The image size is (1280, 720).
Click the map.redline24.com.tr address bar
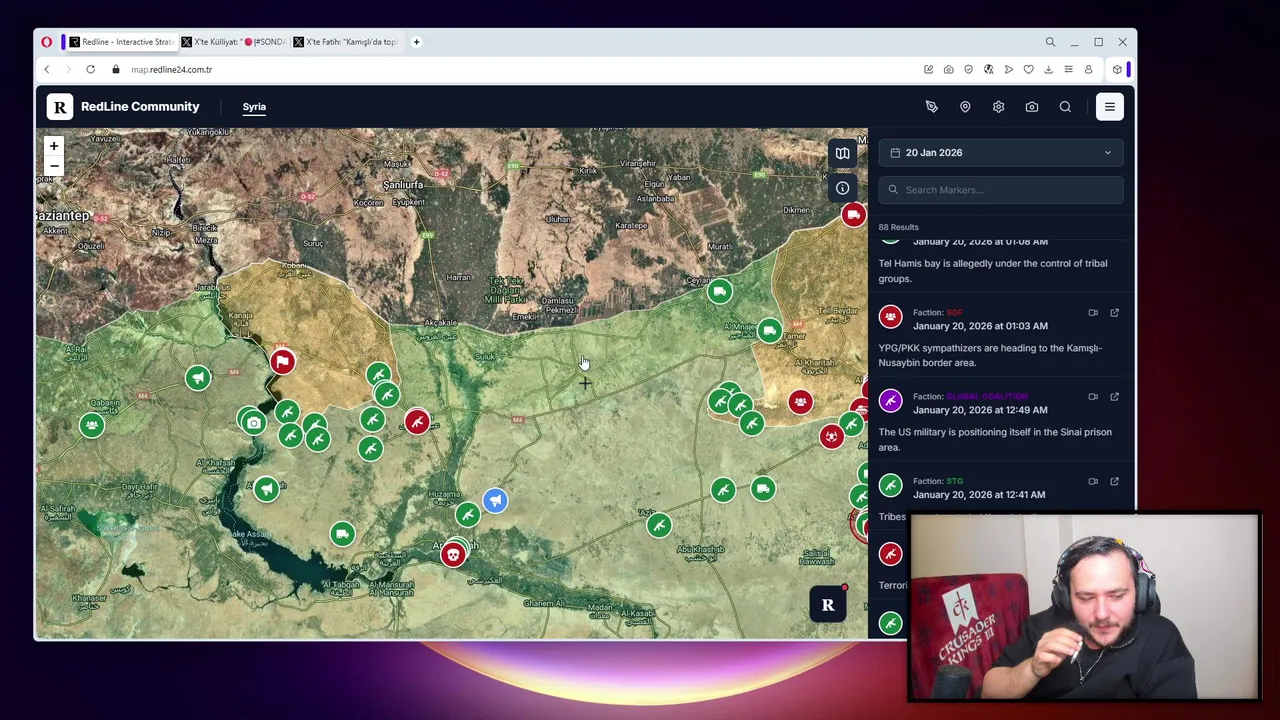point(171,70)
